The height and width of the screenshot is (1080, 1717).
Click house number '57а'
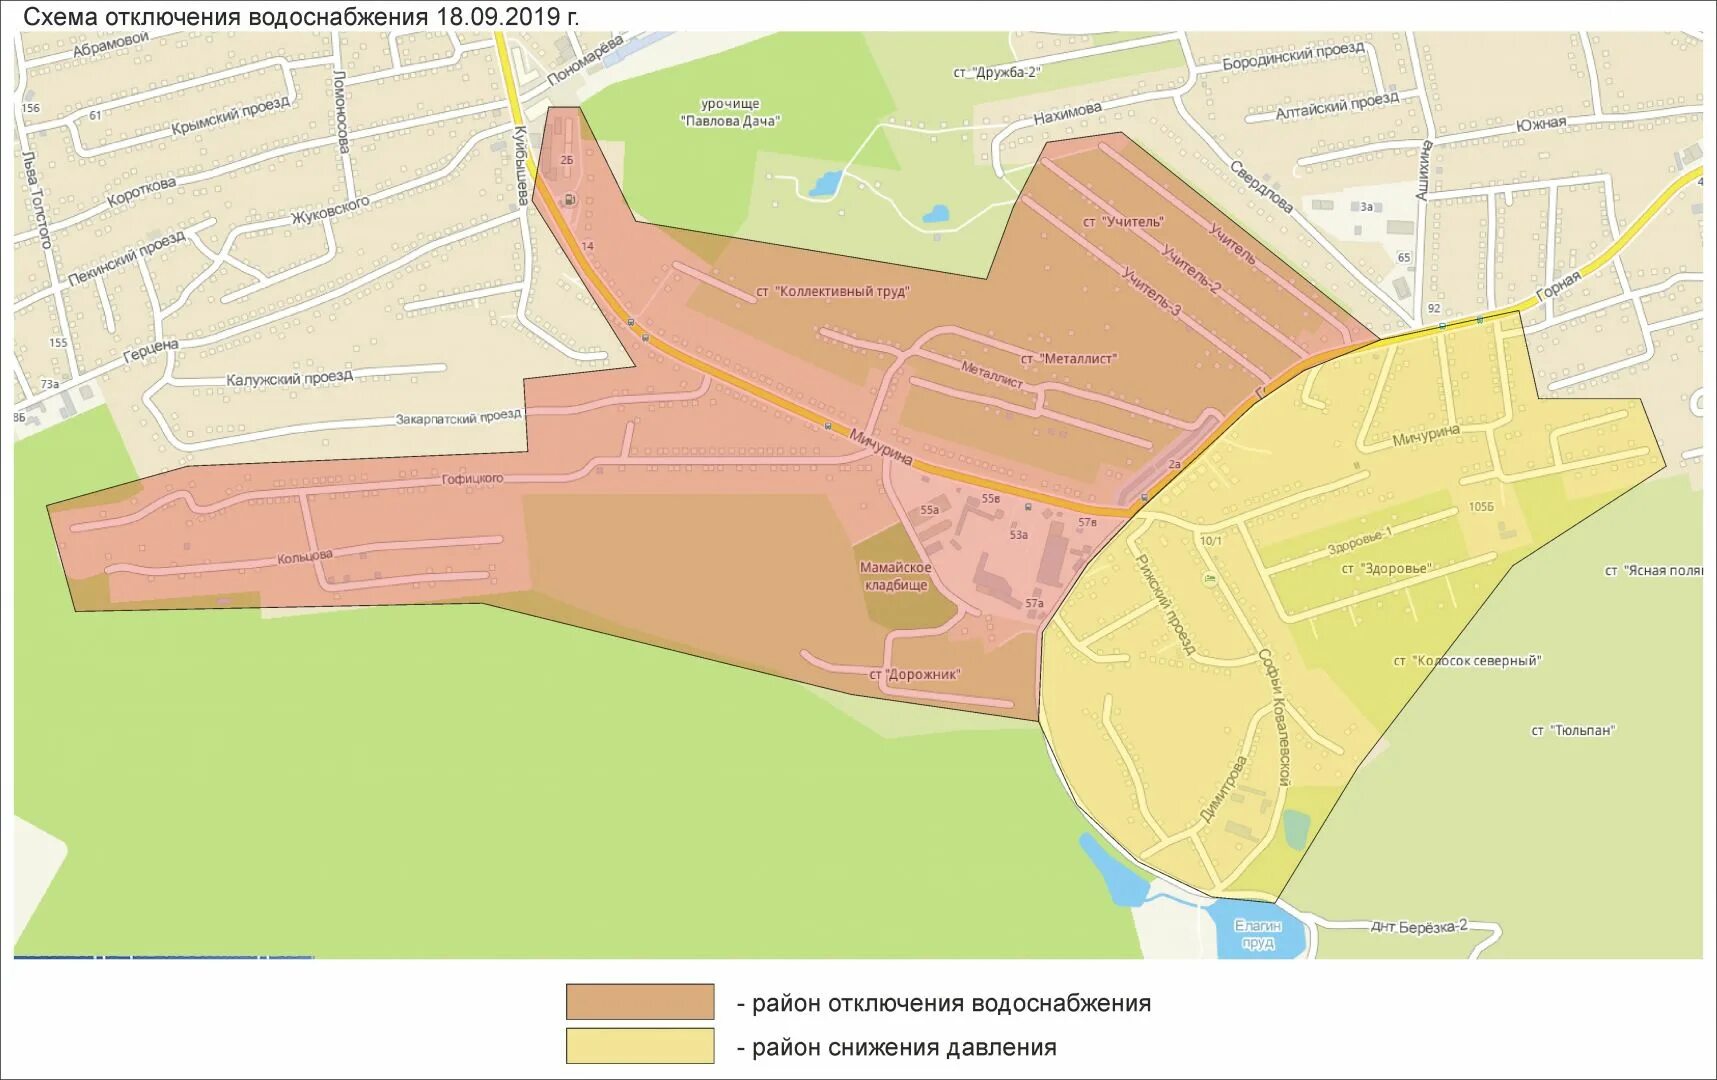point(1034,603)
